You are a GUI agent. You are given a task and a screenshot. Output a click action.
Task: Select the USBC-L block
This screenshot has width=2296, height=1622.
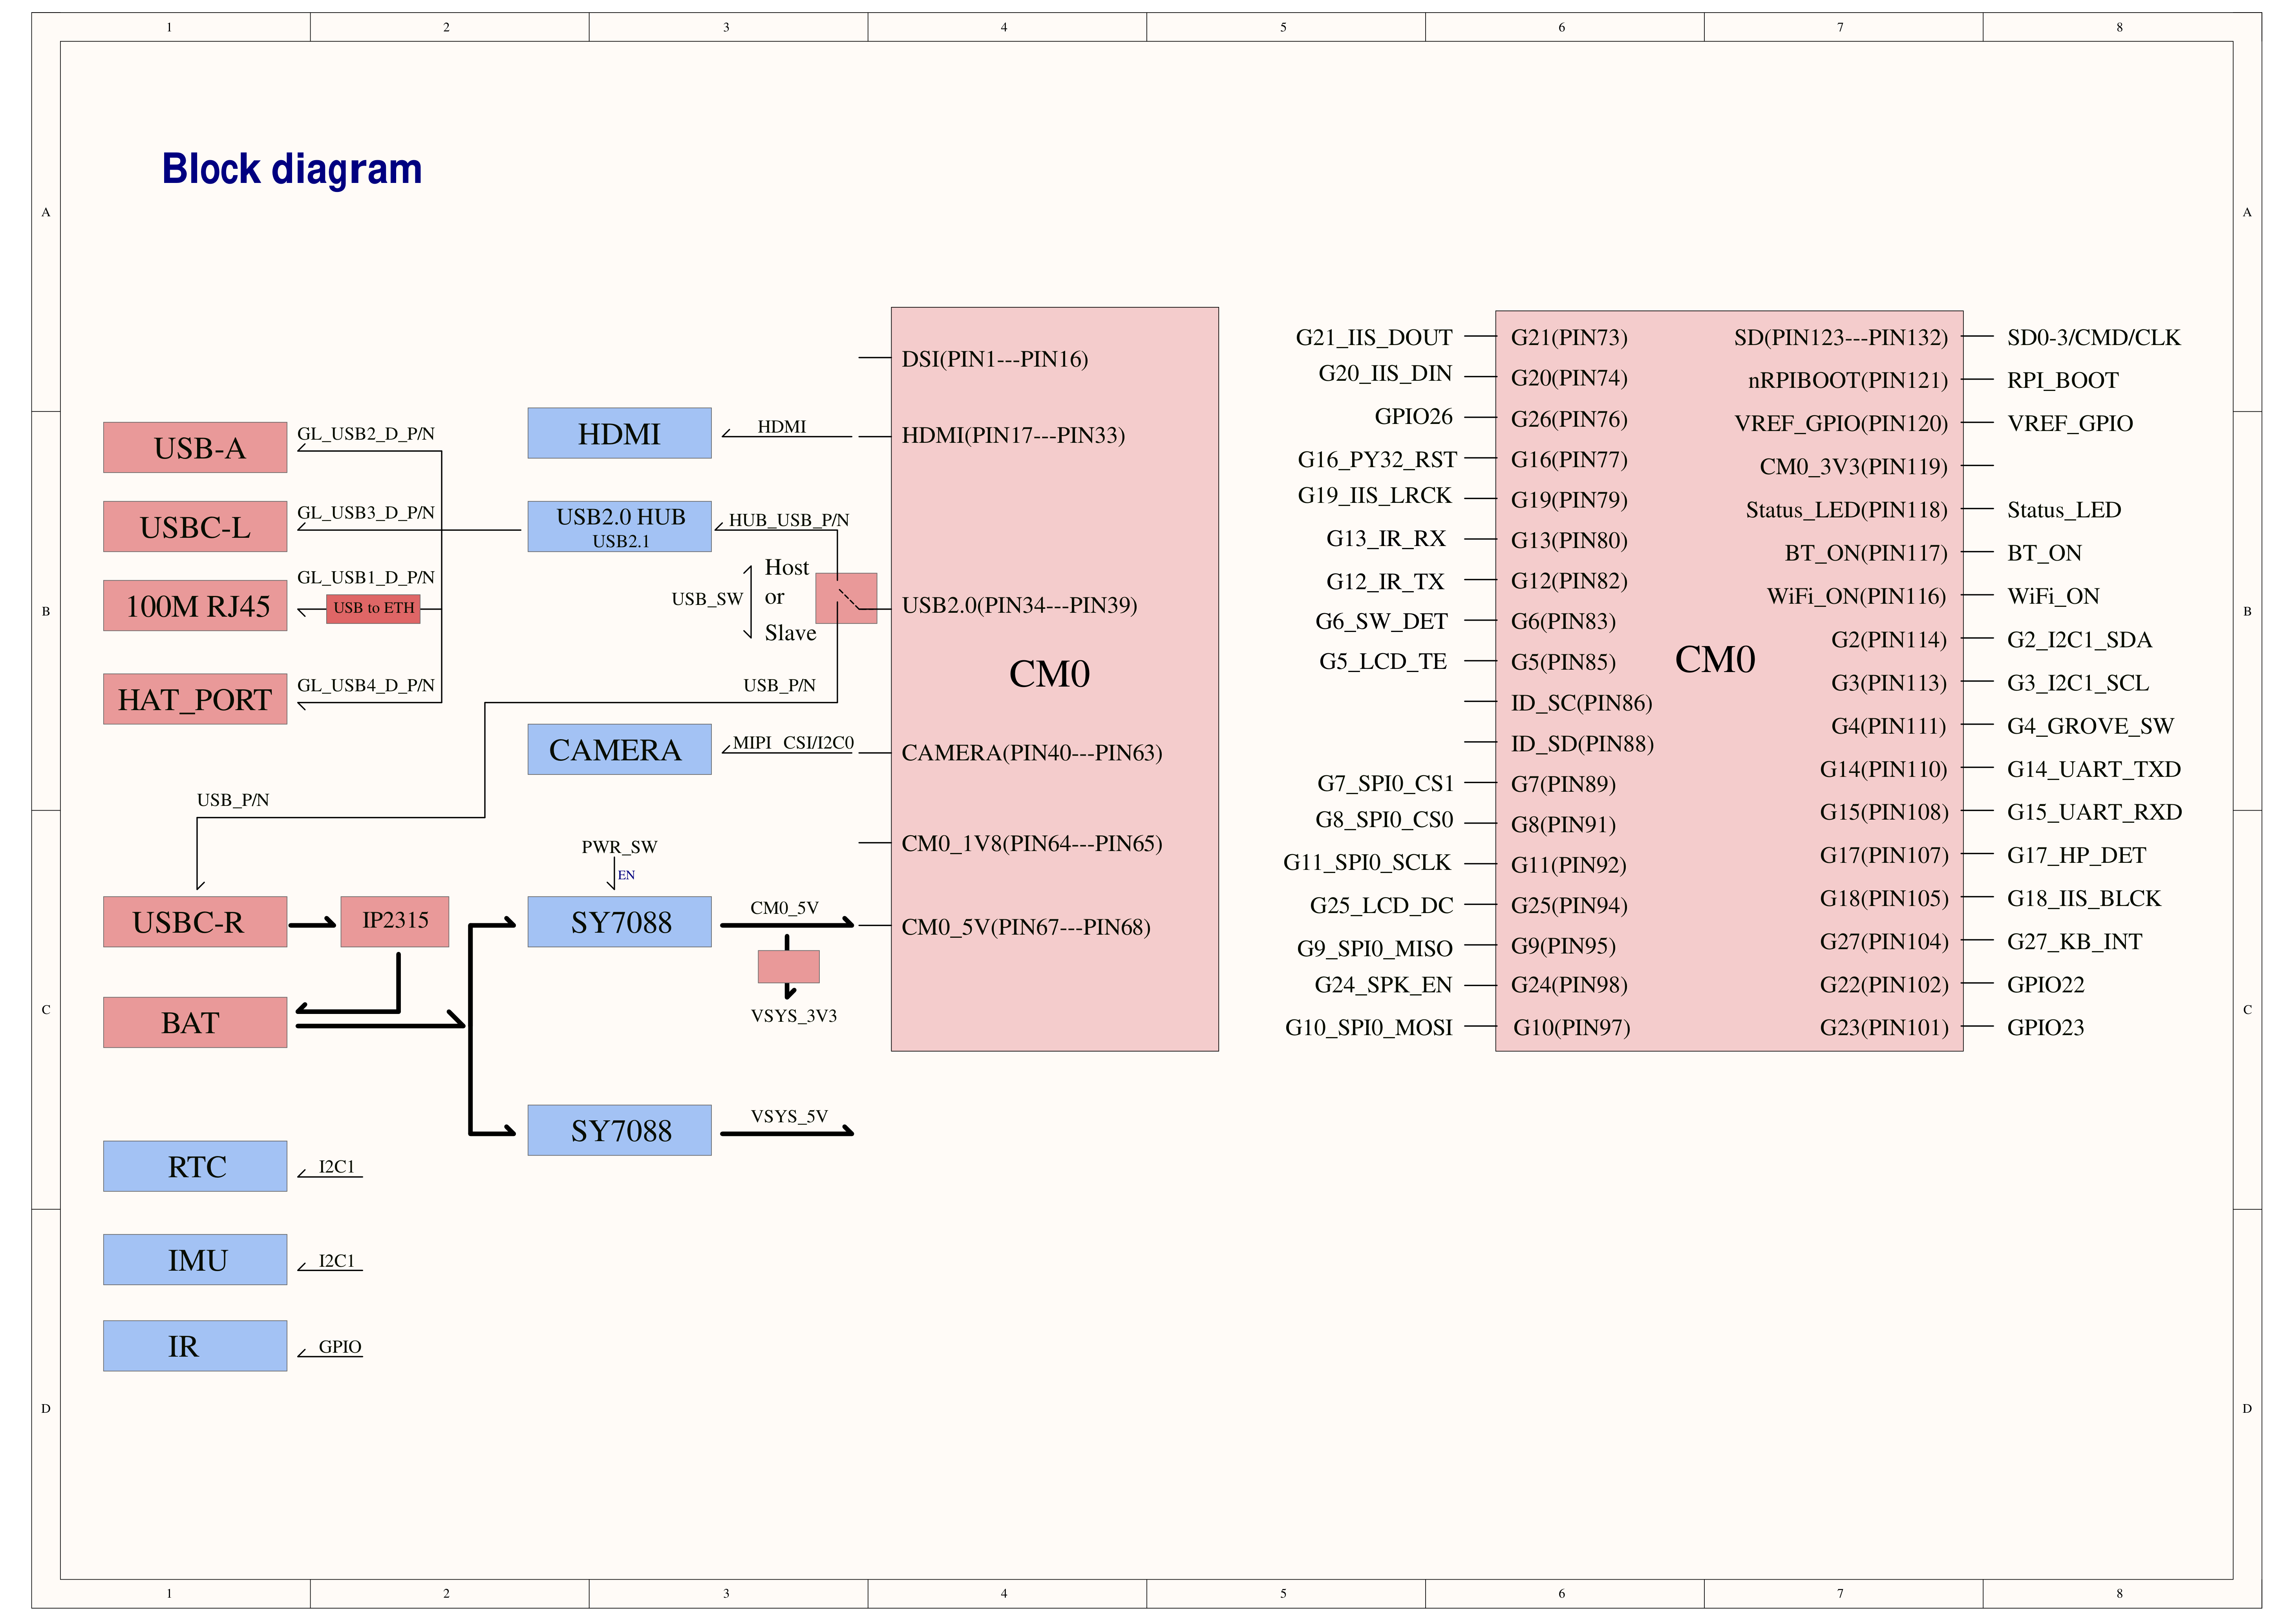coord(195,526)
